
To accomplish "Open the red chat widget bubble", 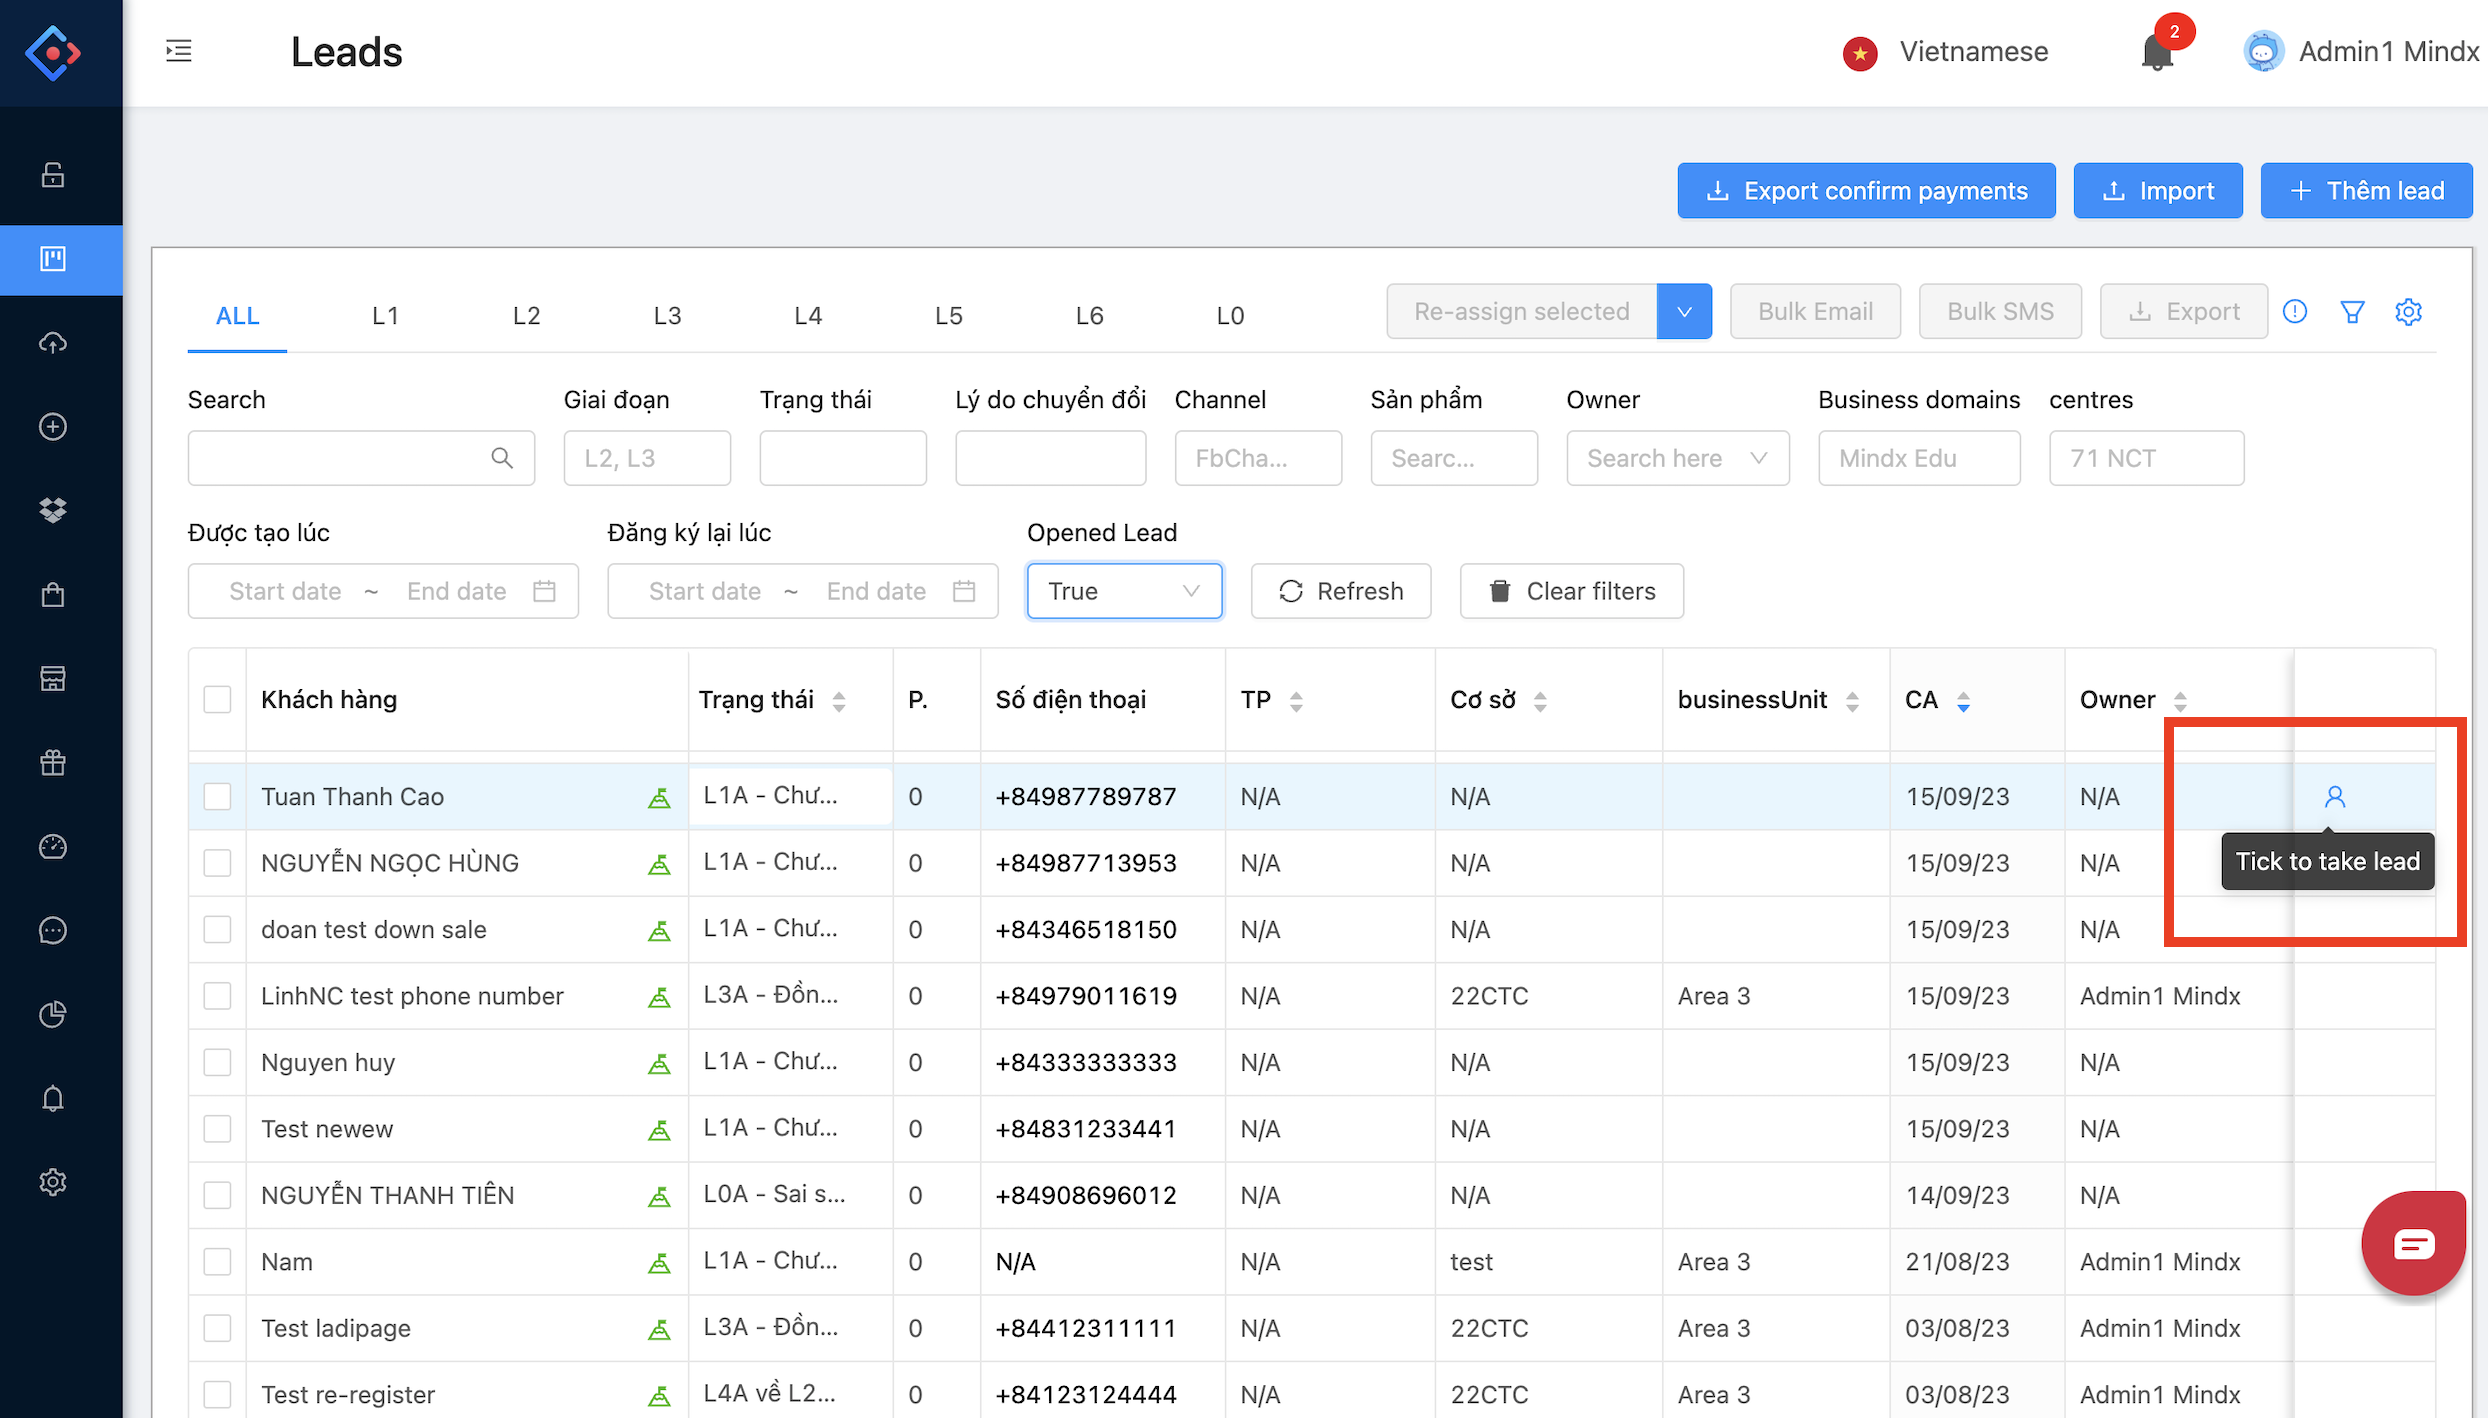I will [2413, 1244].
